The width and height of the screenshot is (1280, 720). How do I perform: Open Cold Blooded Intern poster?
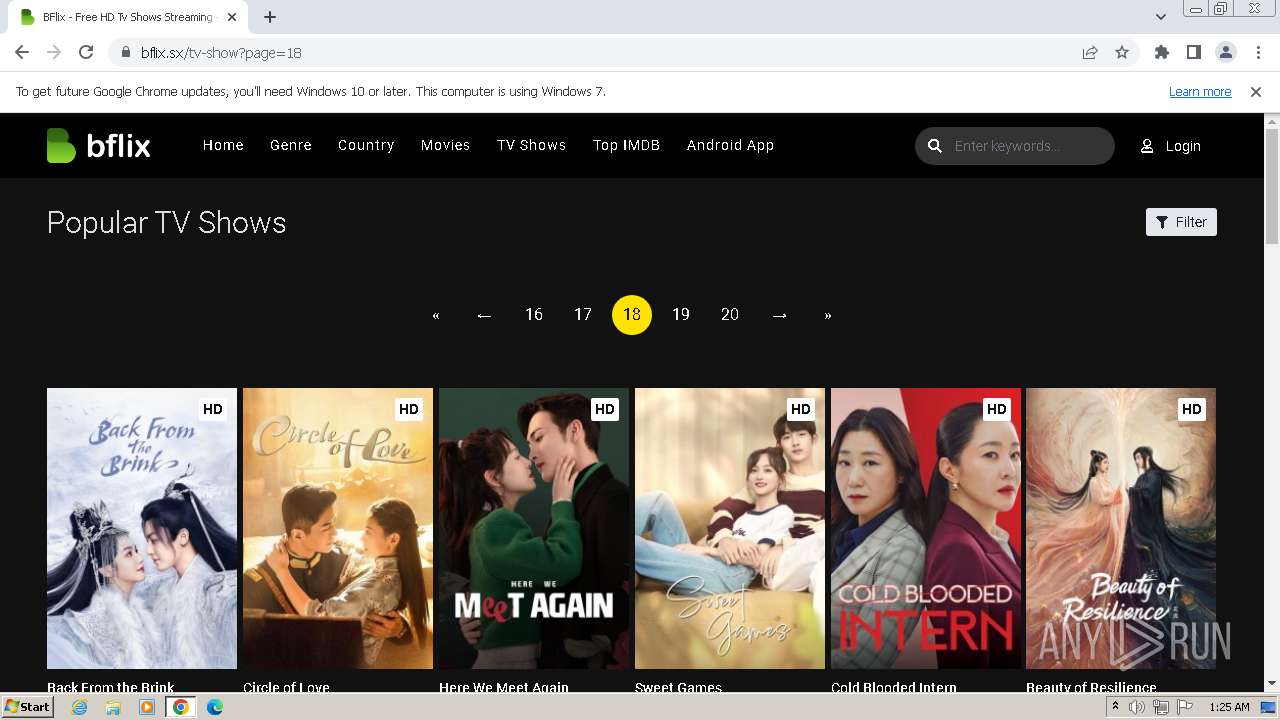pos(926,528)
